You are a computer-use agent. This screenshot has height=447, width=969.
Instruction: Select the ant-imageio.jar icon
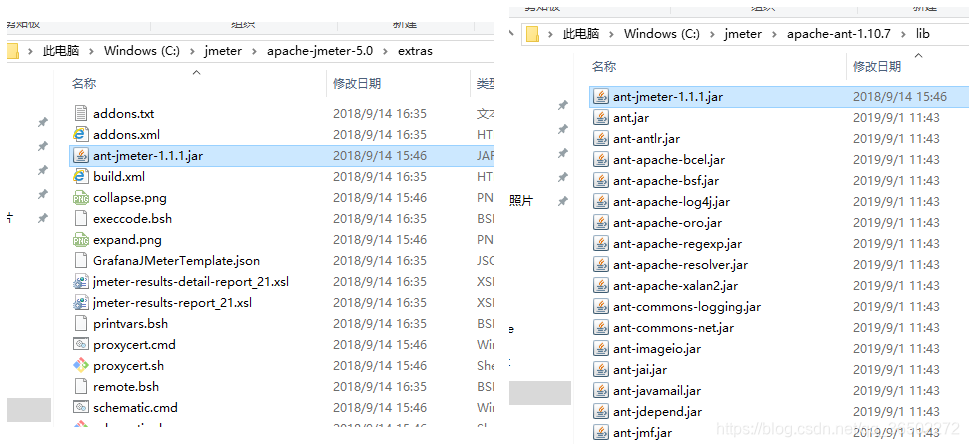(x=601, y=349)
